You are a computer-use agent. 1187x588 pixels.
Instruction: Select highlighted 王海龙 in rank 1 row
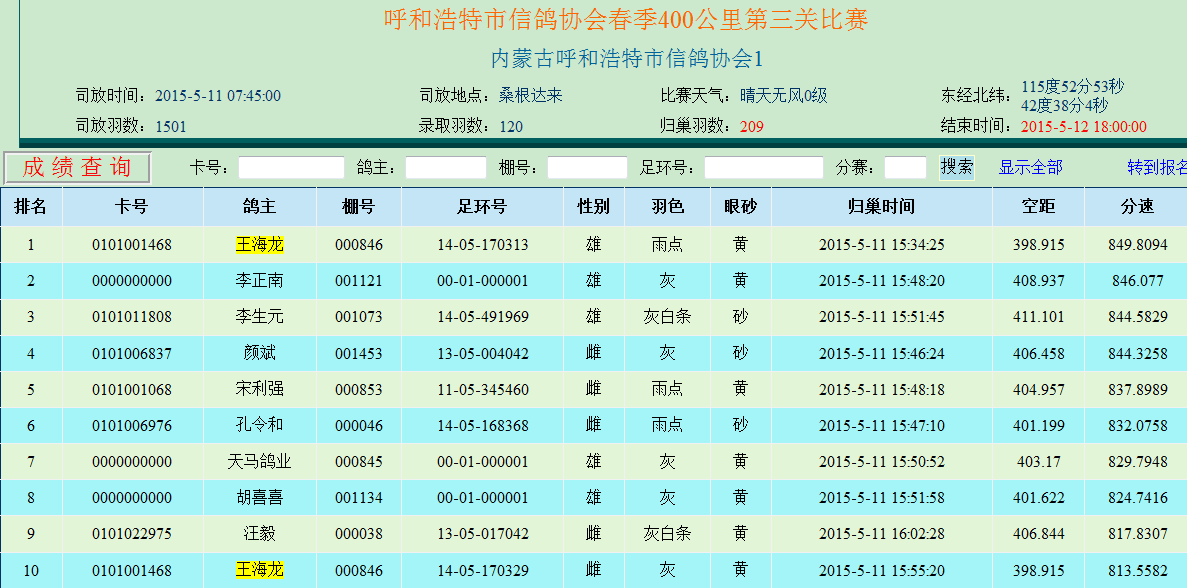tap(259, 244)
